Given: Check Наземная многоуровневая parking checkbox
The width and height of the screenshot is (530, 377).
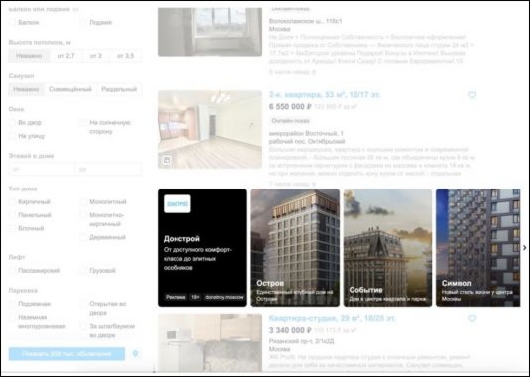Looking at the screenshot, I should tap(13, 317).
